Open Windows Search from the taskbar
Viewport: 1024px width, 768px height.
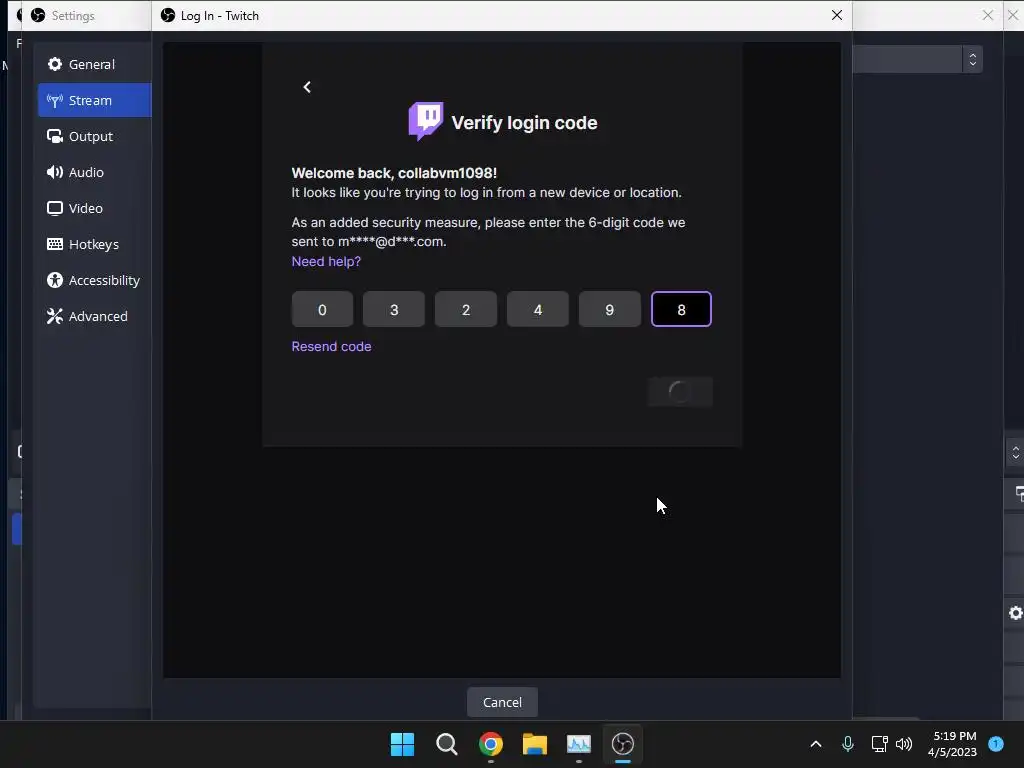click(447, 744)
